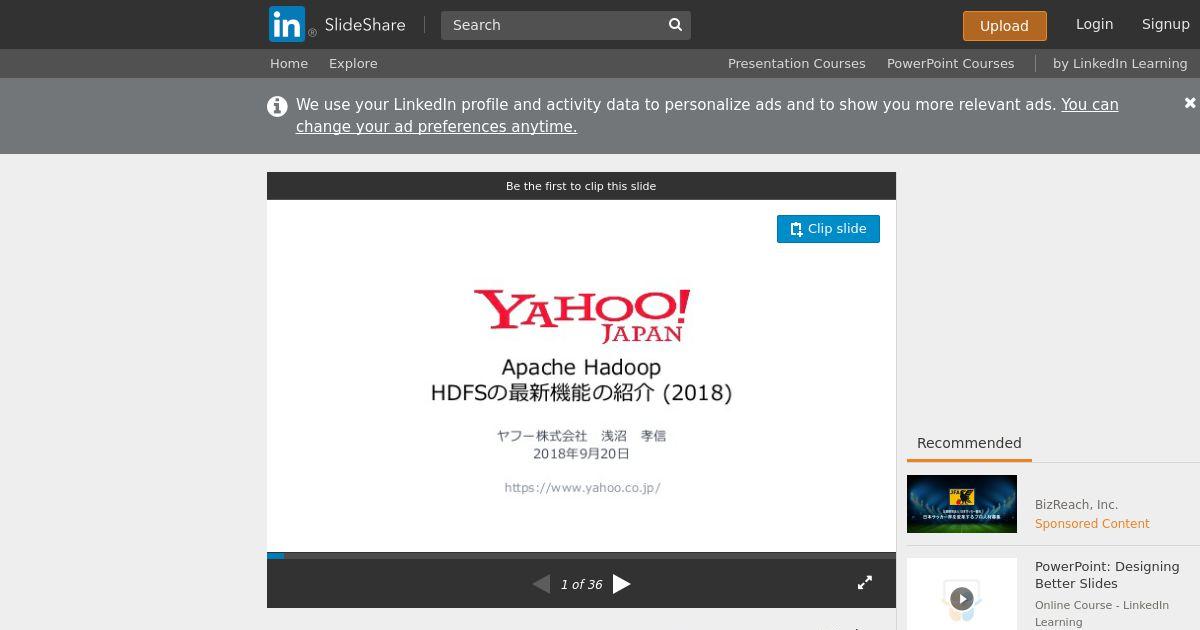Open the LinkedIn logo home link
Screen dimensions: 1200x630
[x=287, y=24]
